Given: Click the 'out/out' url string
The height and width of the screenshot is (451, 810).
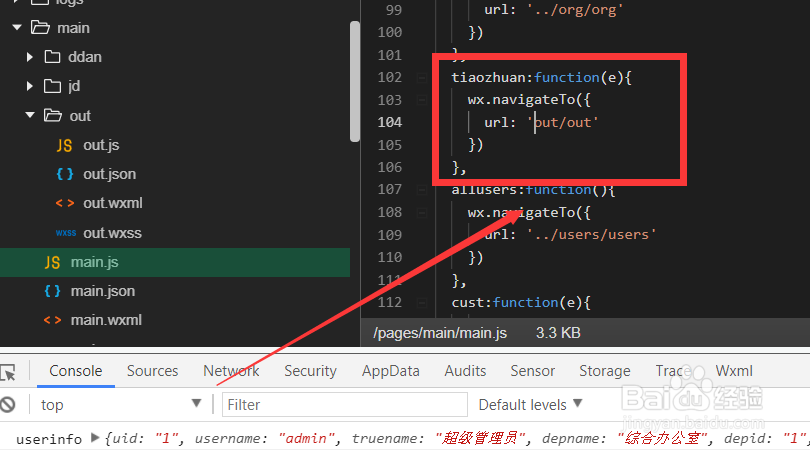Looking at the screenshot, I should (x=563, y=122).
